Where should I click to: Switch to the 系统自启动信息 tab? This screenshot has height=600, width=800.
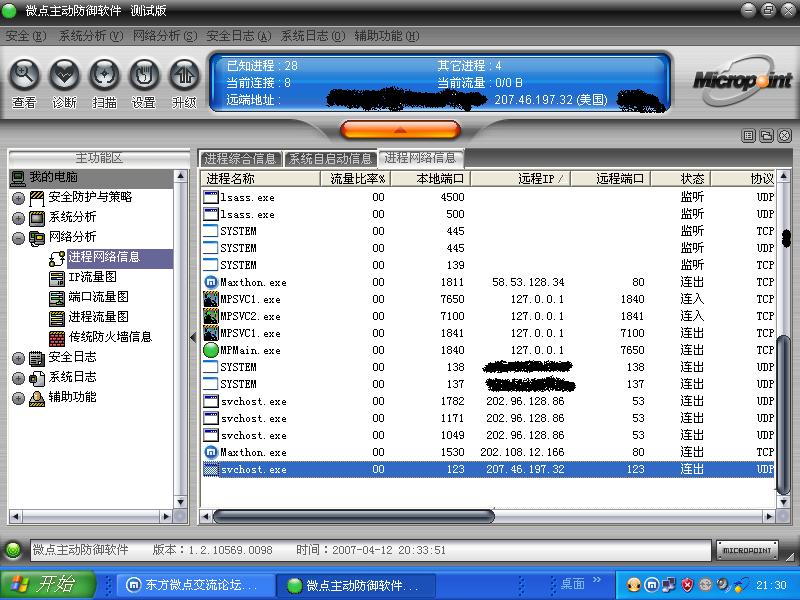331,159
